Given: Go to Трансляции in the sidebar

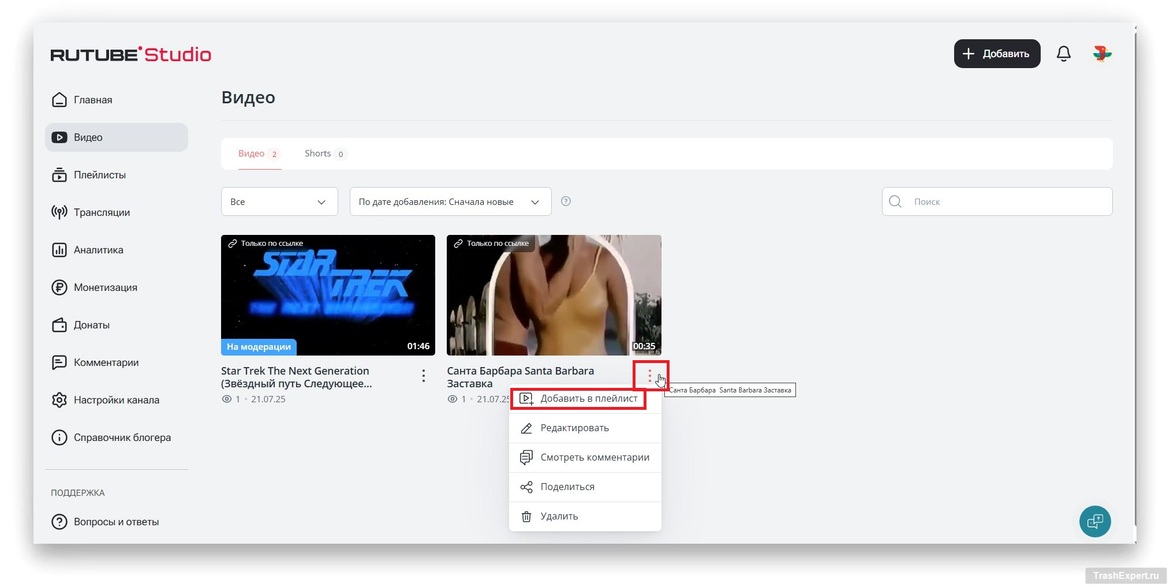Looking at the screenshot, I should (x=101, y=213).
